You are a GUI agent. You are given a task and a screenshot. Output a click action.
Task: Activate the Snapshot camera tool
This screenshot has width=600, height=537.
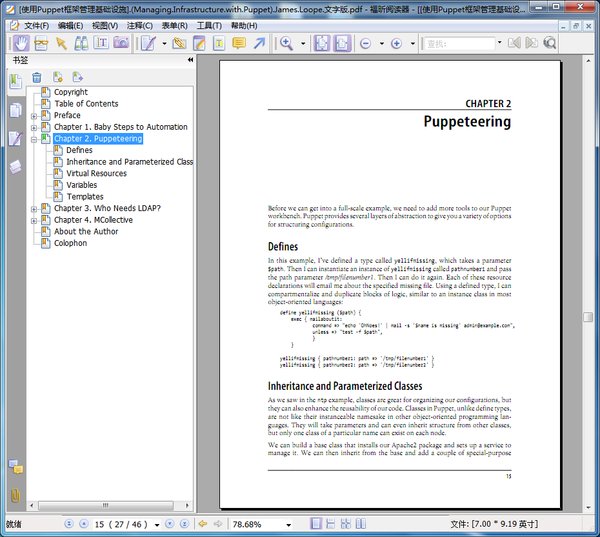[x=121, y=43]
